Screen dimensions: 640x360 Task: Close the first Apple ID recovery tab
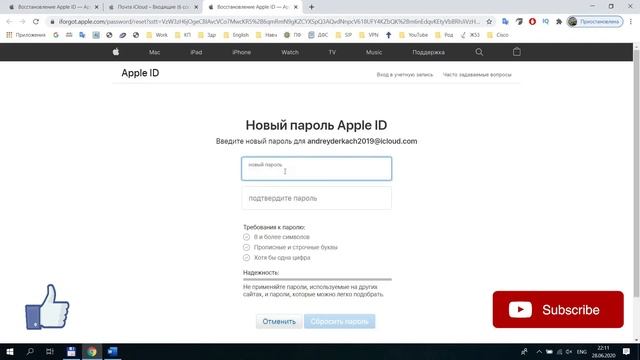coord(96,7)
